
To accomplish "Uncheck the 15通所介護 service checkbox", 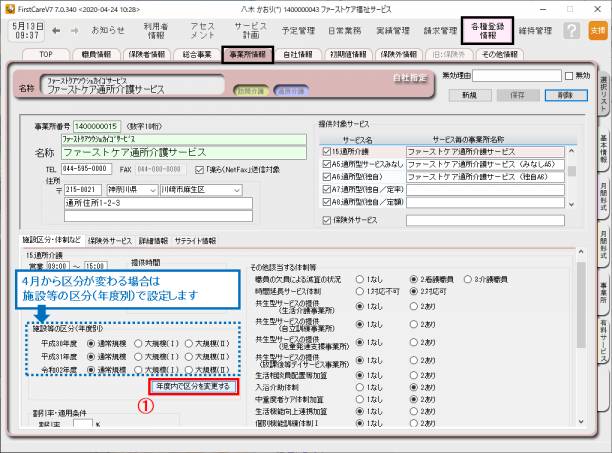I will [x=326, y=151].
